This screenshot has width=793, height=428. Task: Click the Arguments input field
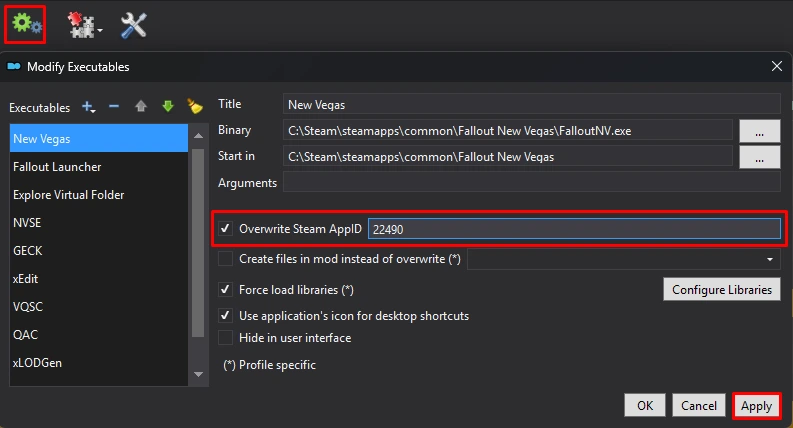(531, 182)
